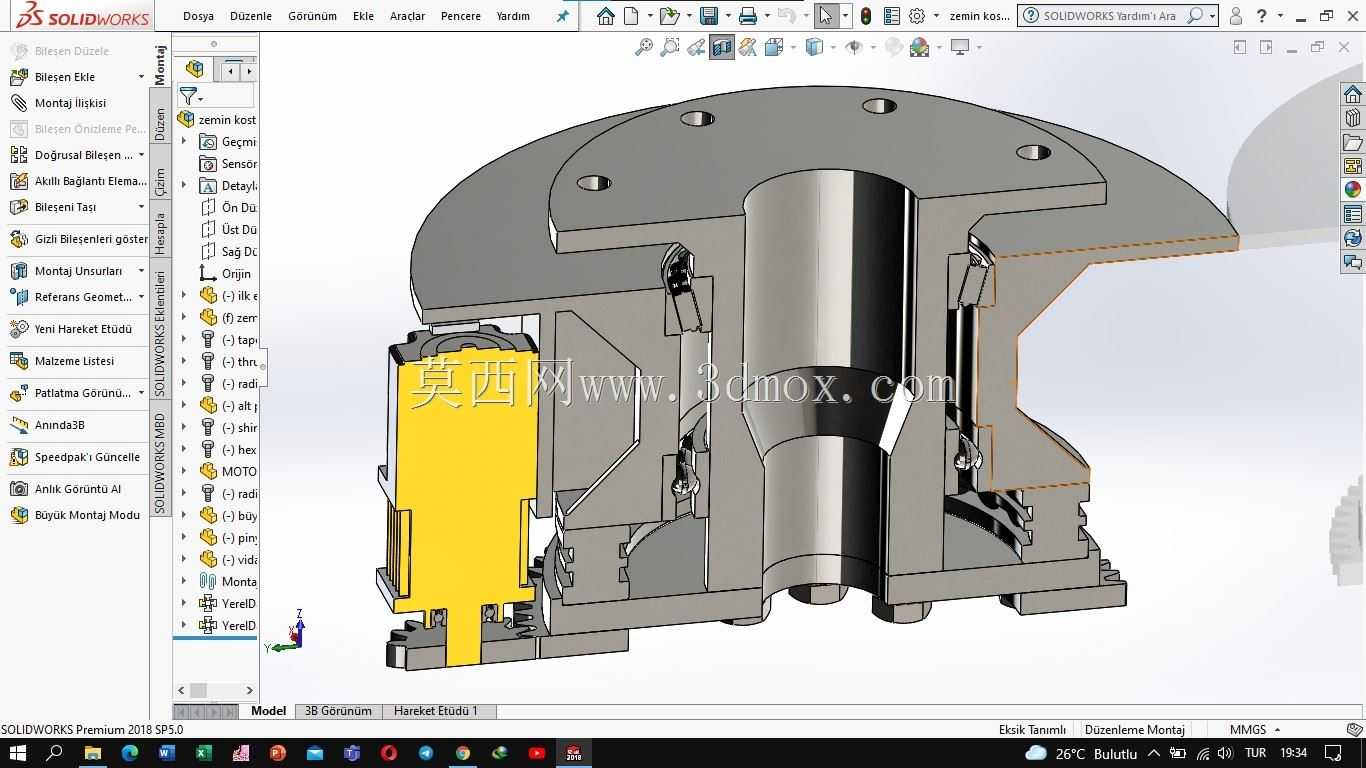Click Zoom to Area icon
Image resolution: width=1366 pixels, height=768 pixels.
[x=670, y=47]
